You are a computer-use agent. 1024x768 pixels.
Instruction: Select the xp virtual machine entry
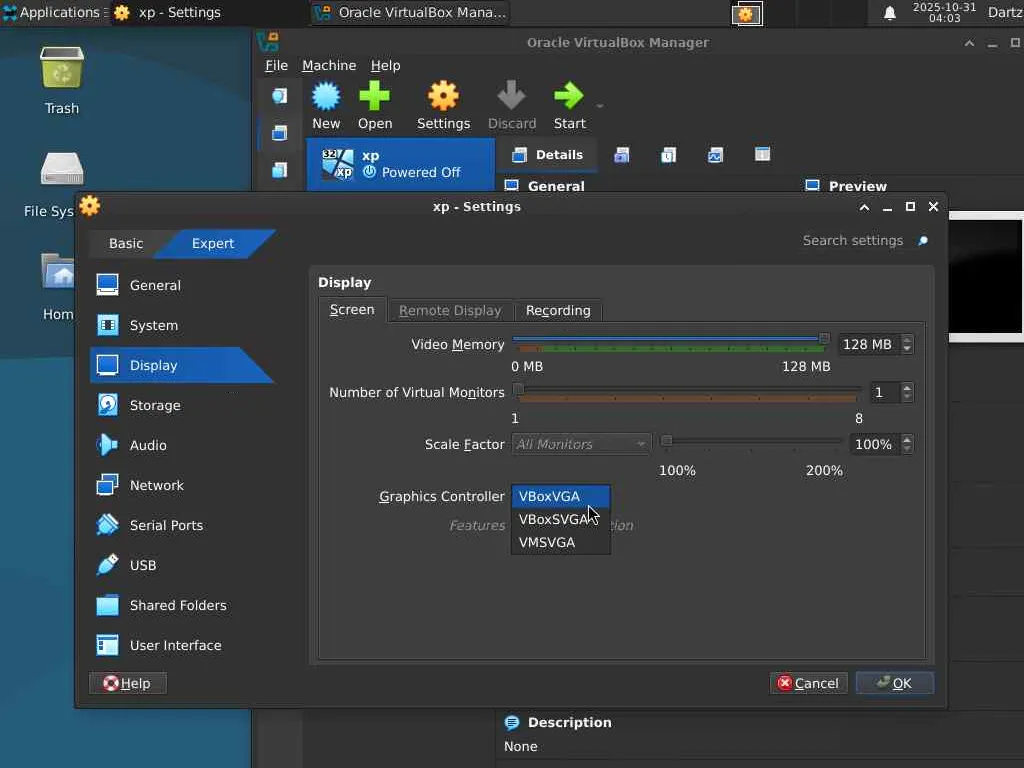tap(401, 164)
